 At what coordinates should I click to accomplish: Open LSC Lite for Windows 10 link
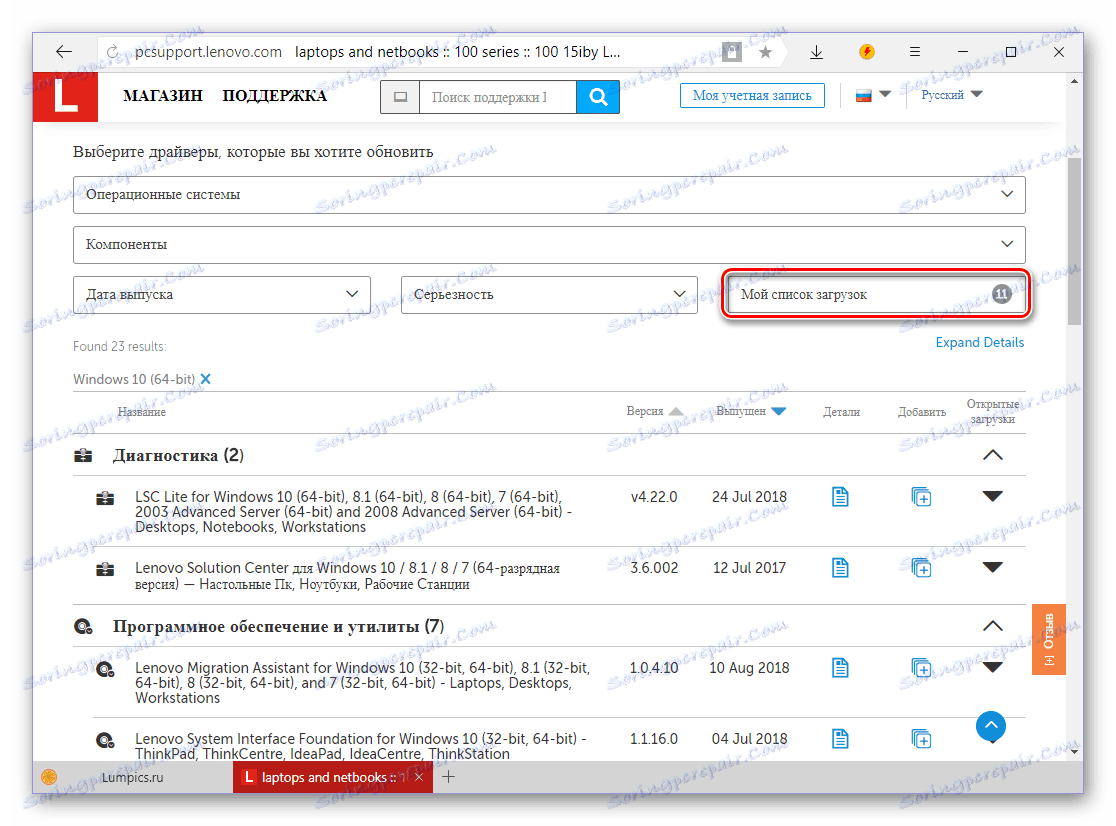point(354,512)
